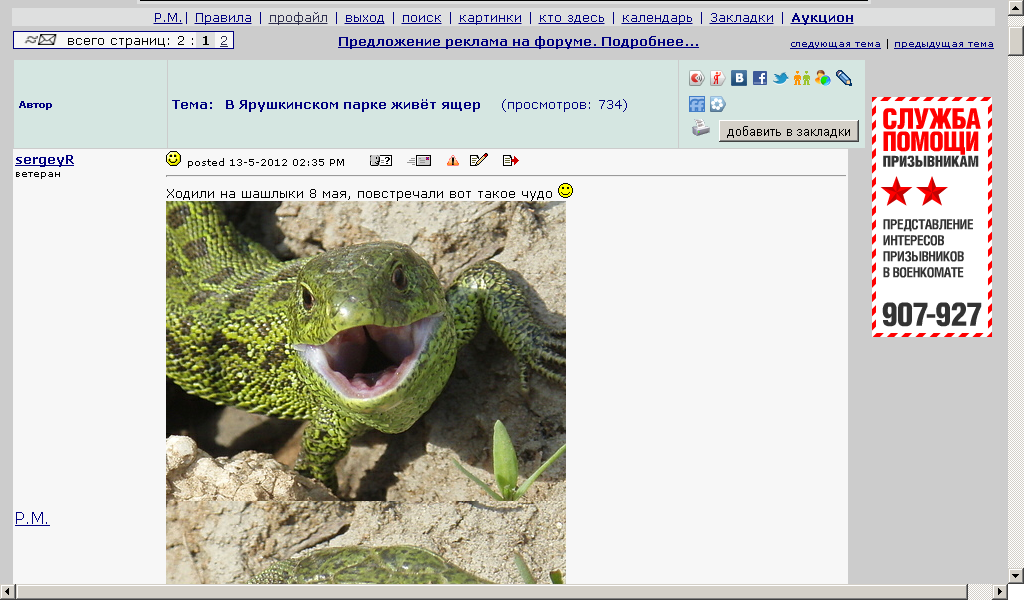
Task: Report post with the warning triangle icon
Action: [453, 161]
